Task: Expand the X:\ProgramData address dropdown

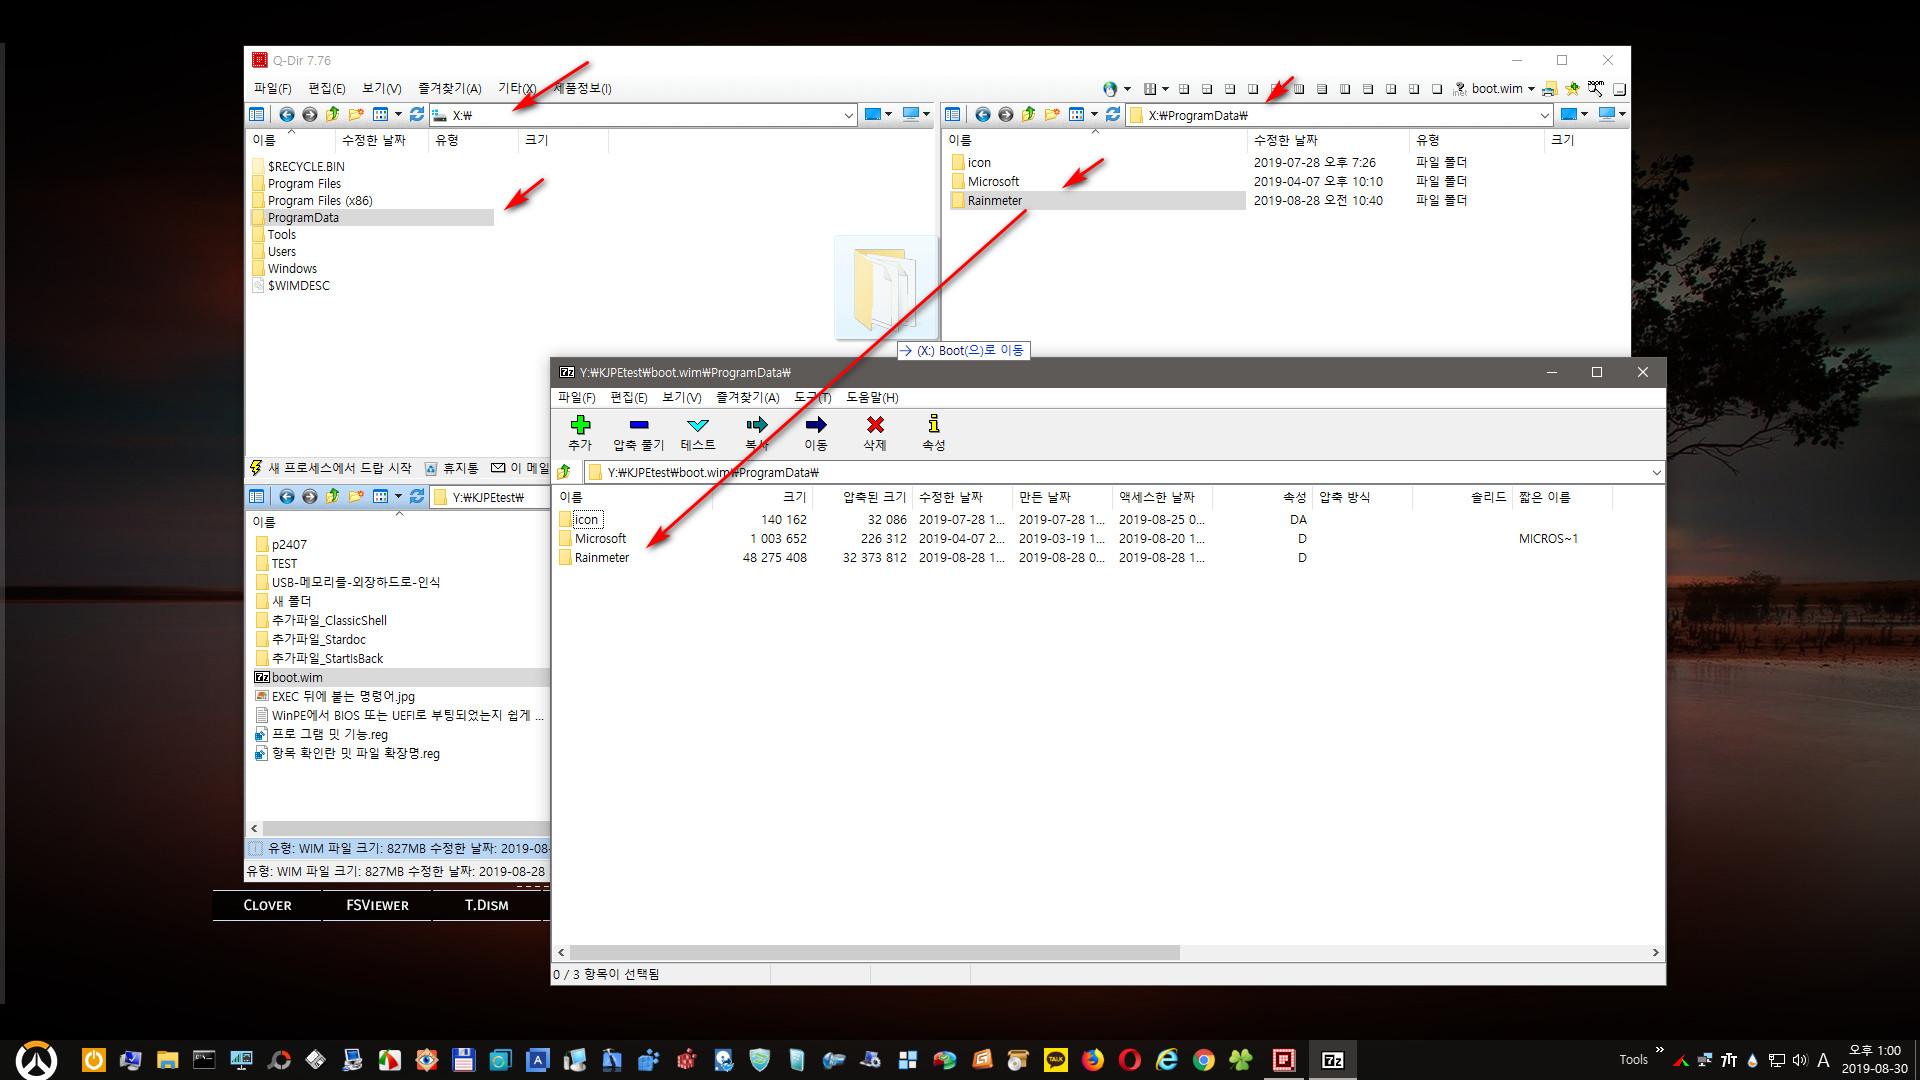Action: pos(1544,115)
